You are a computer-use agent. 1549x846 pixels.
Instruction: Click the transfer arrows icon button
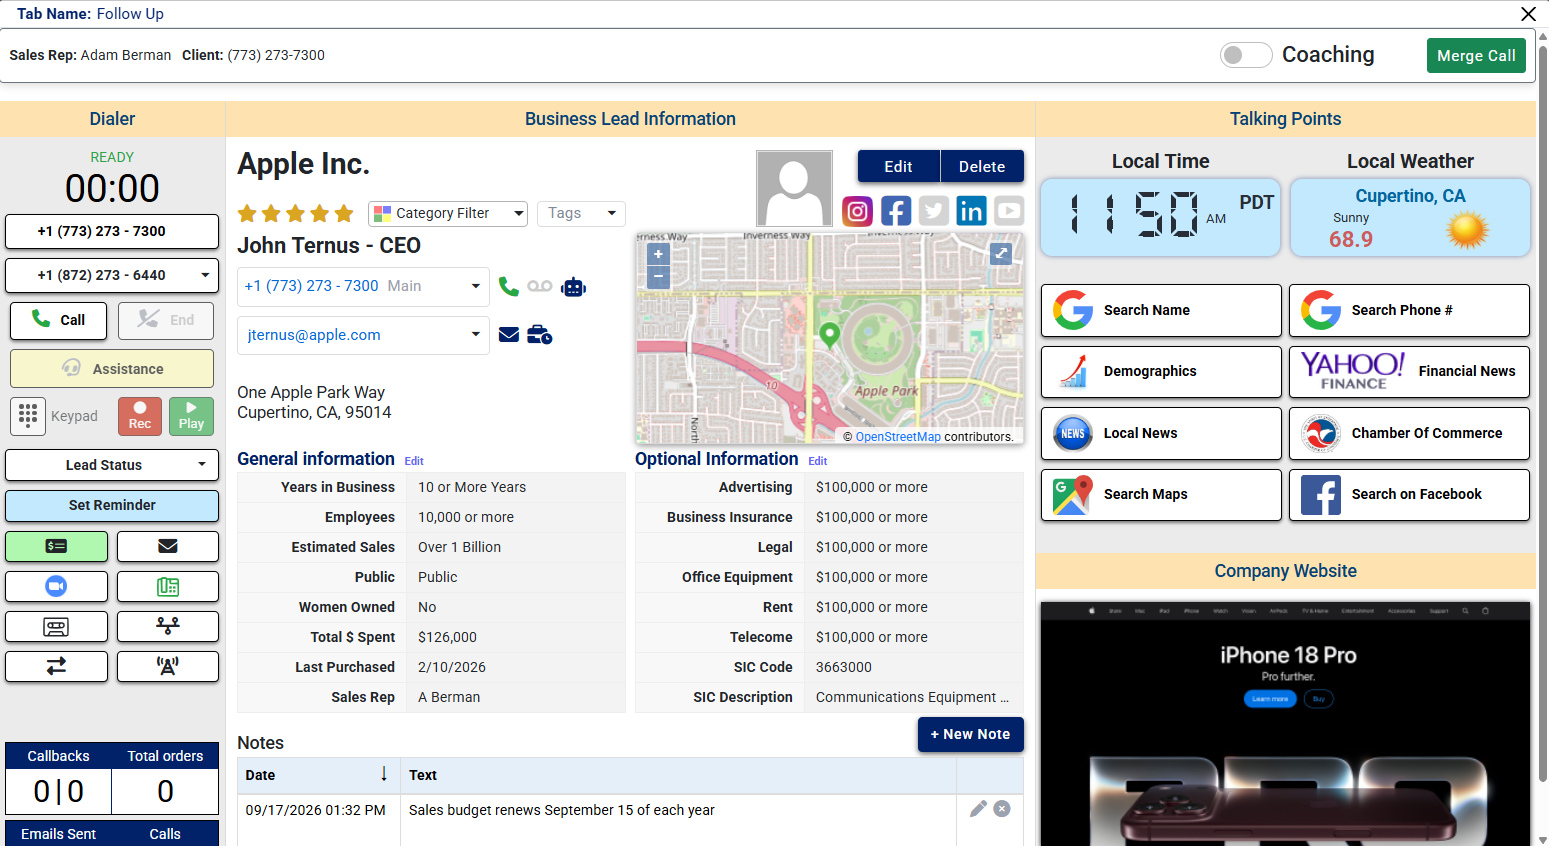(x=56, y=666)
